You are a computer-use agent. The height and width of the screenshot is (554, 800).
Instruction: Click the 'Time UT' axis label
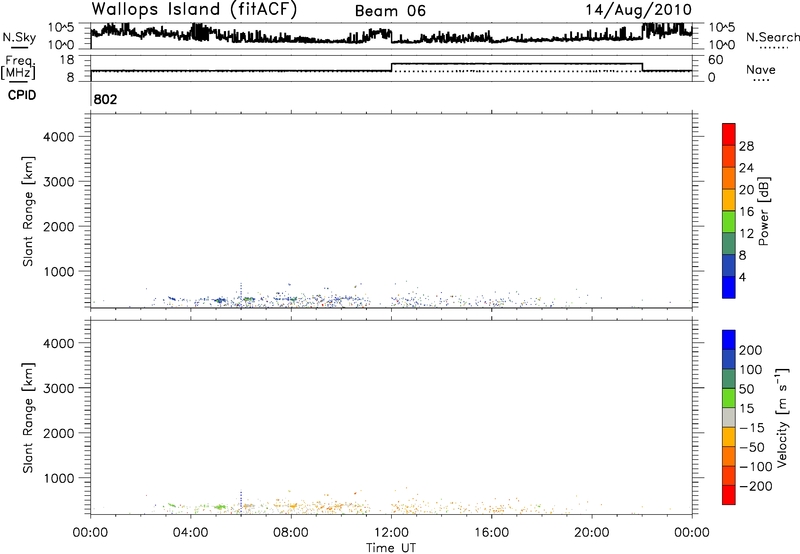coord(391,548)
